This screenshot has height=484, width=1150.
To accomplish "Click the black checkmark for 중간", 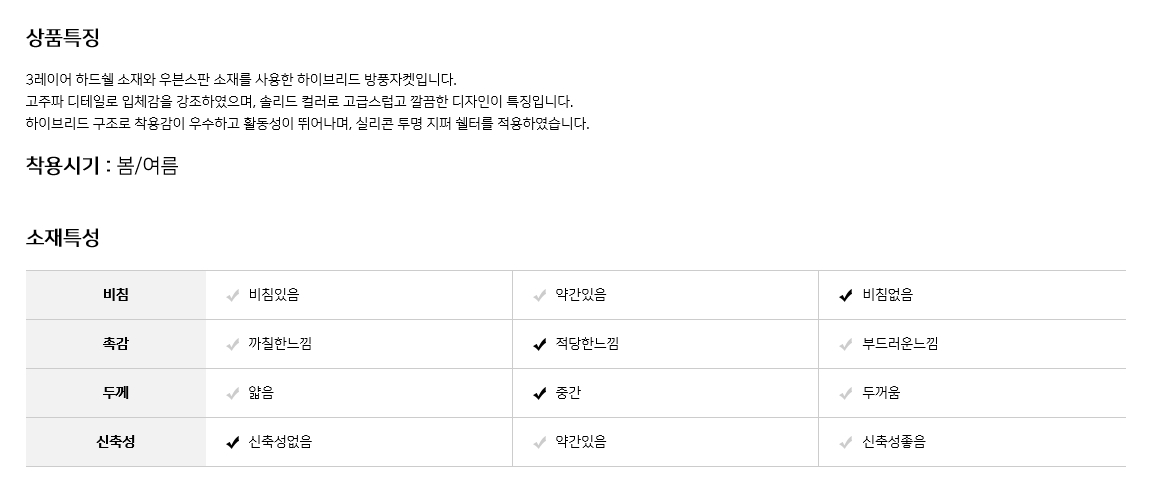I will coord(539,393).
